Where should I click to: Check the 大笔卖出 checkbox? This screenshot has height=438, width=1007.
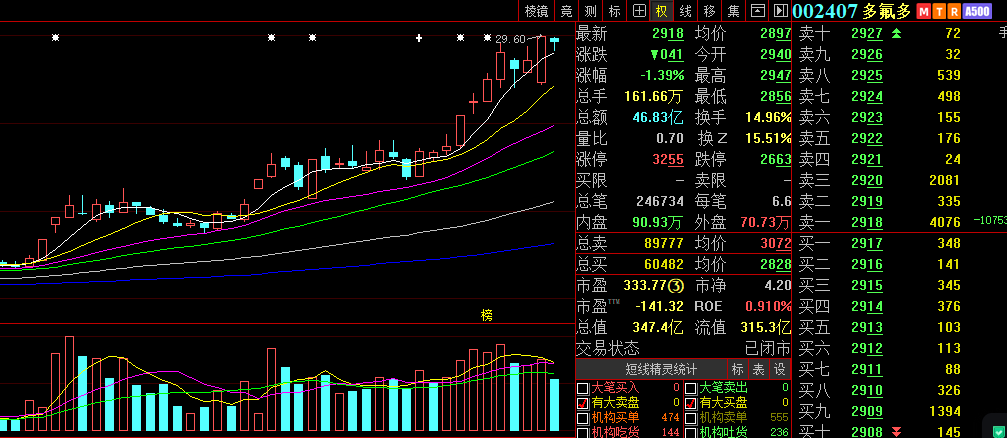[x=690, y=388]
